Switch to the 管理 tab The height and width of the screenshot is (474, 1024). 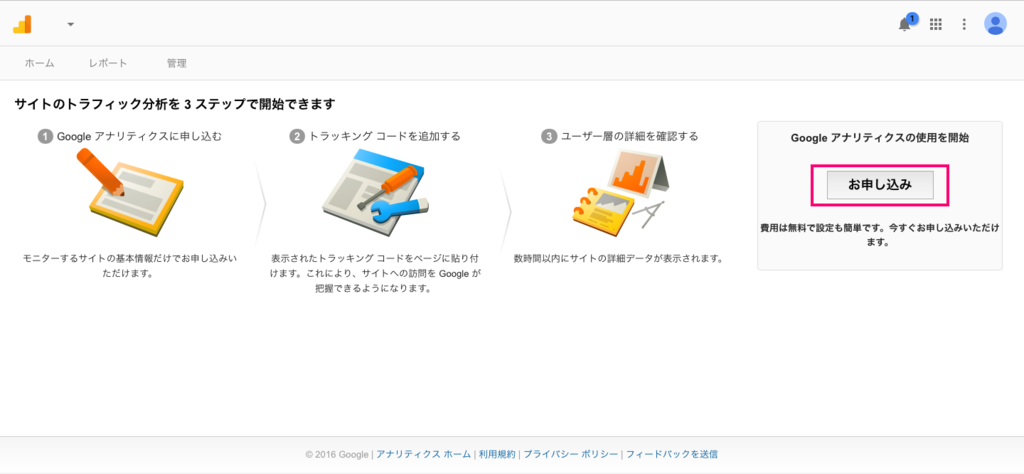(x=176, y=63)
